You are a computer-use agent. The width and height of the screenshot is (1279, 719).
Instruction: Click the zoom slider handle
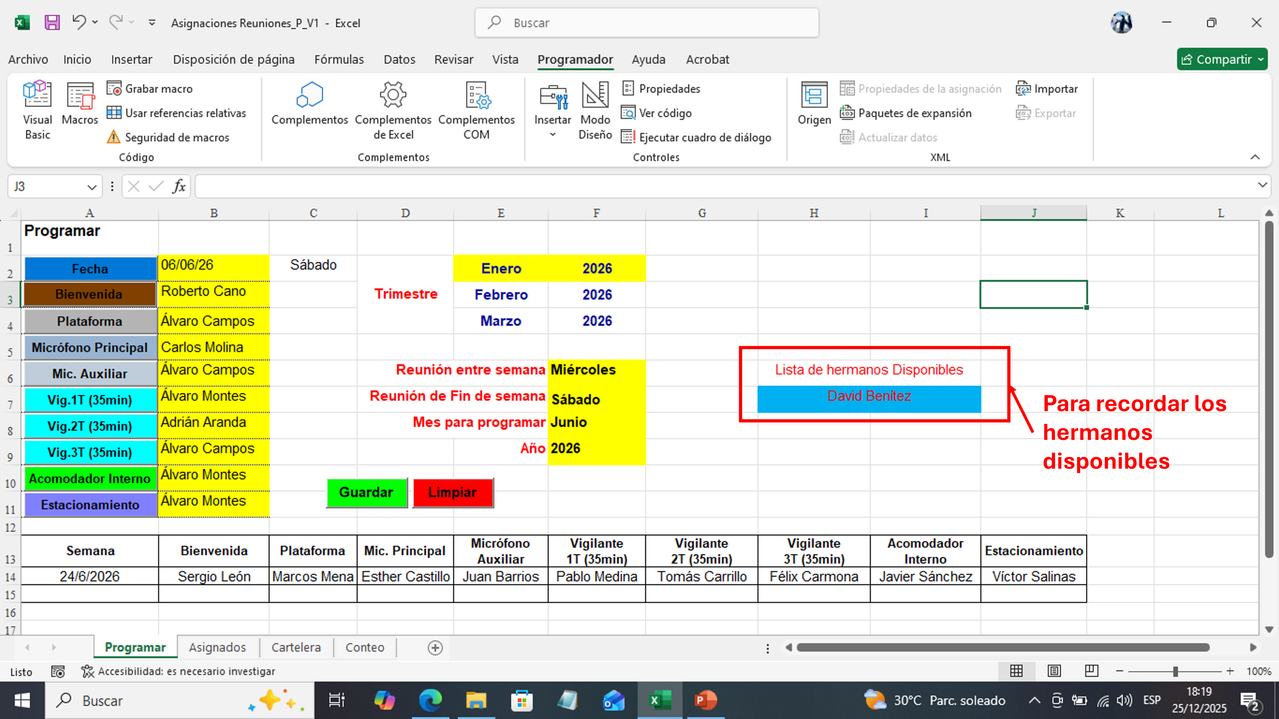click(x=1175, y=672)
